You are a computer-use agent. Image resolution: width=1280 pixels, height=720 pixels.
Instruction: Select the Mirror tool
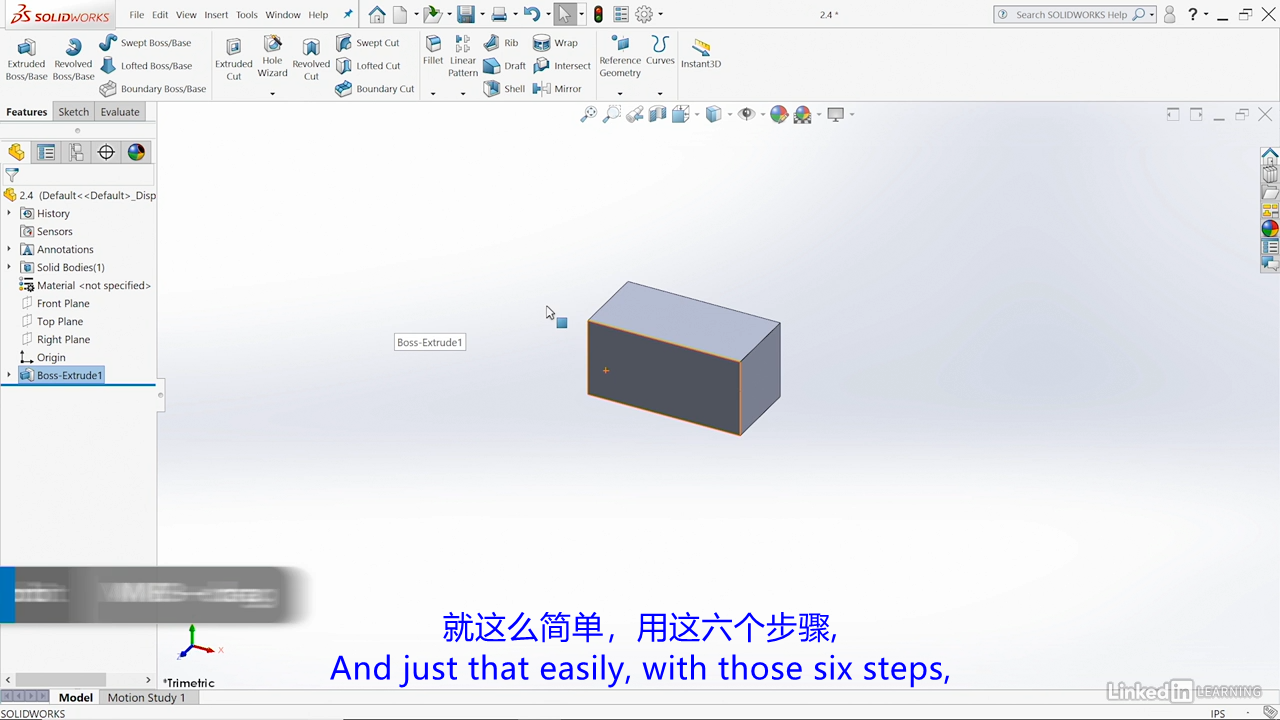[x=557, y=89]
